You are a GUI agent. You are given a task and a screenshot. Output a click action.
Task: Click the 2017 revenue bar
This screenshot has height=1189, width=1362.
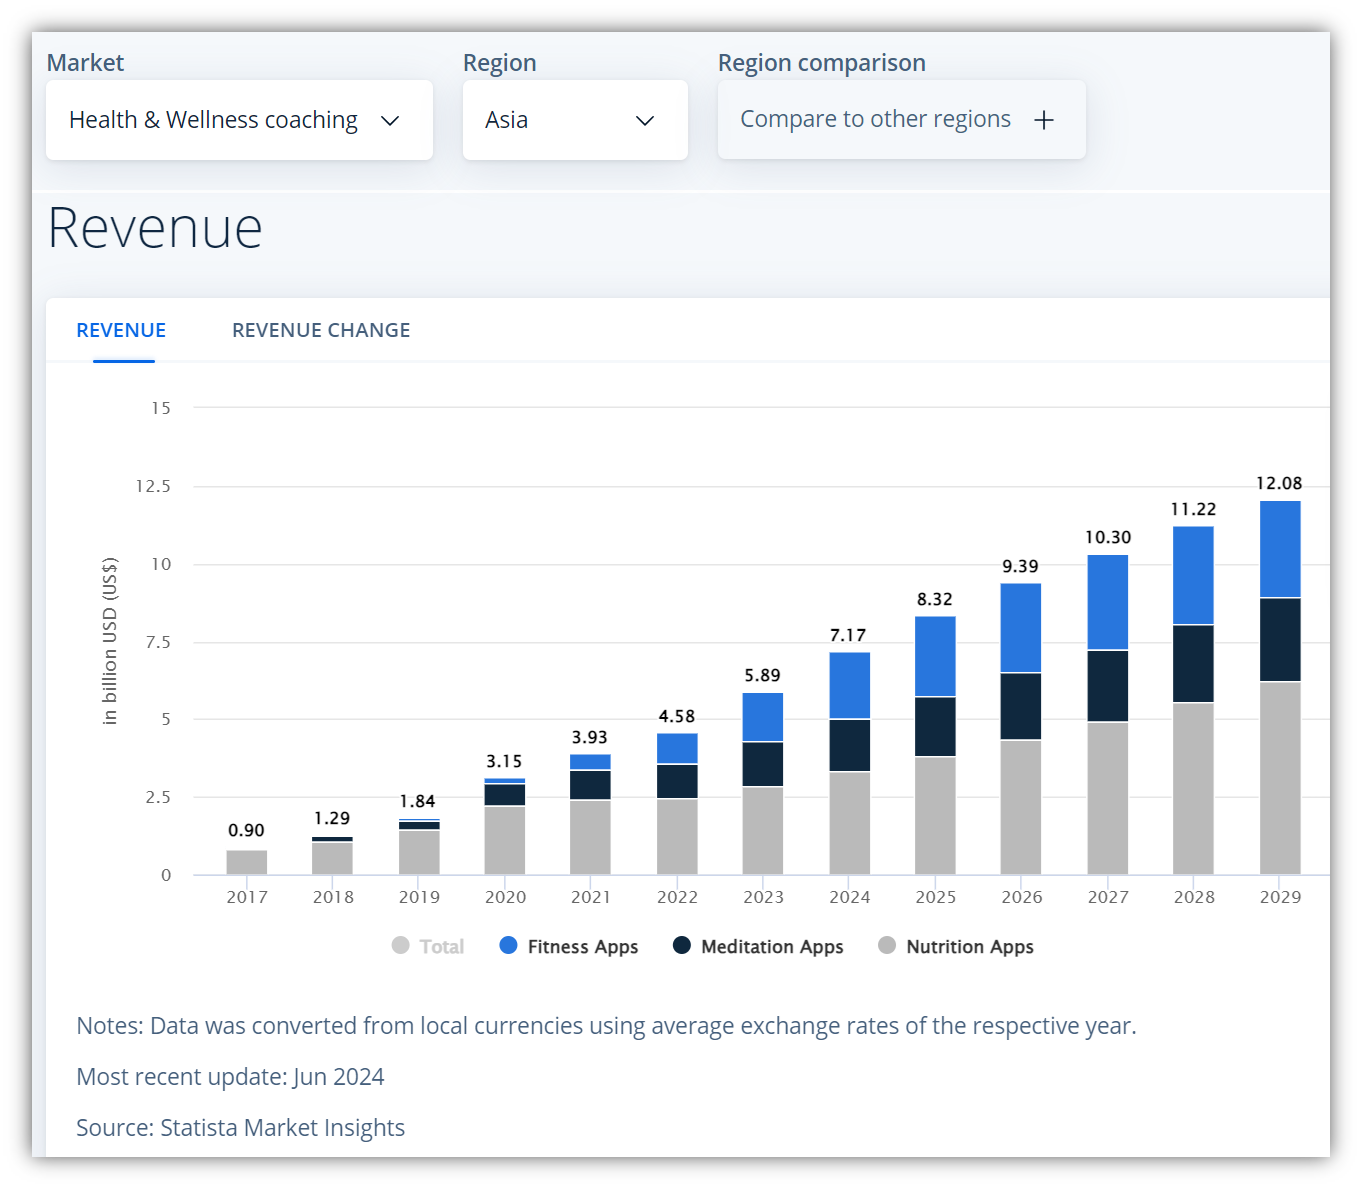[247, 862]
